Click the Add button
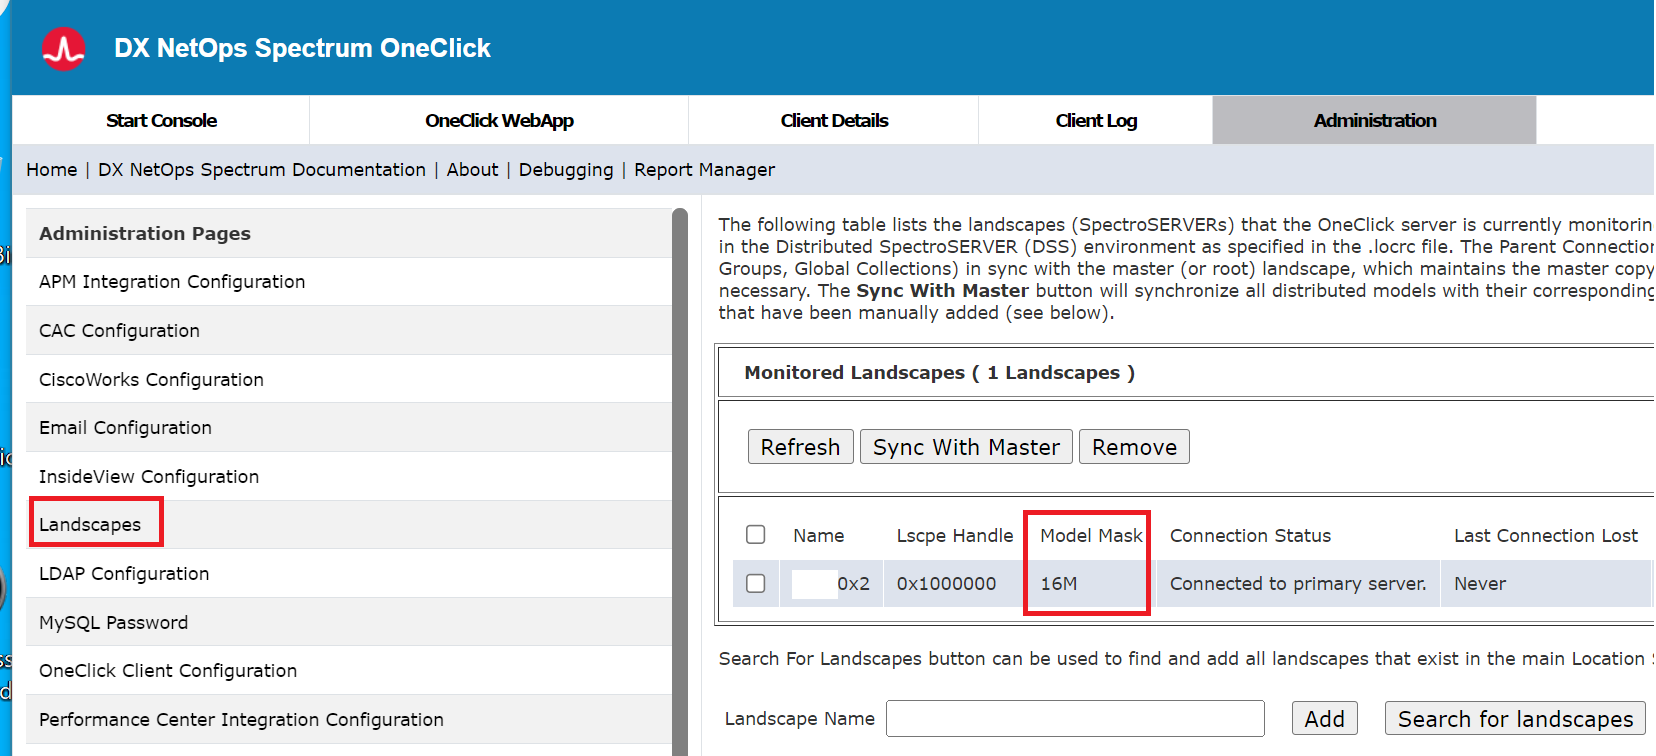This screenshot has width=1656, height=756. point(1324,719)
